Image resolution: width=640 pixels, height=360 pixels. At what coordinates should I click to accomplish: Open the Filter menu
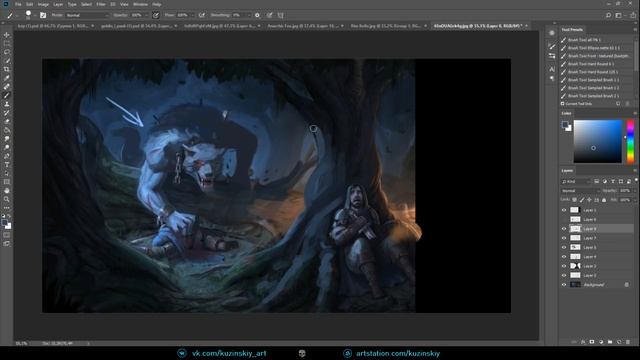[101, 4]
